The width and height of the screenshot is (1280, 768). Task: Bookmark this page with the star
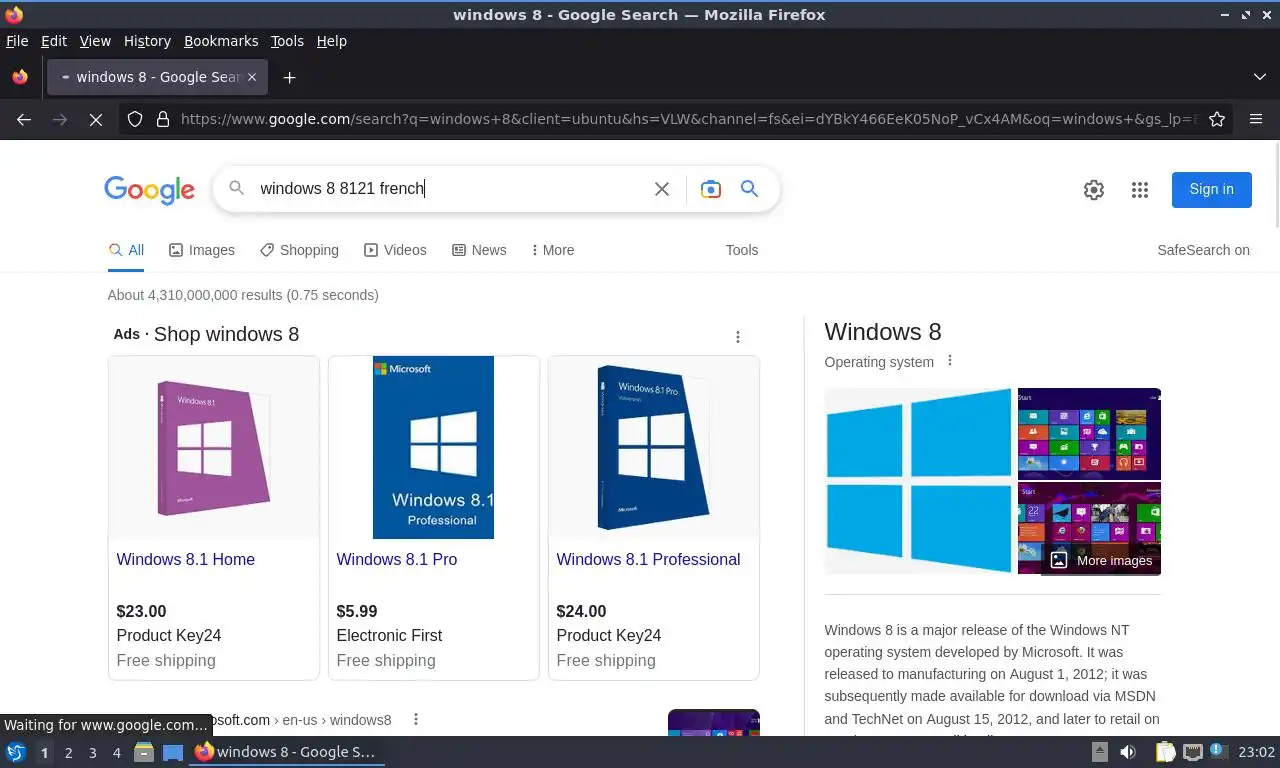pos(1217,119)
